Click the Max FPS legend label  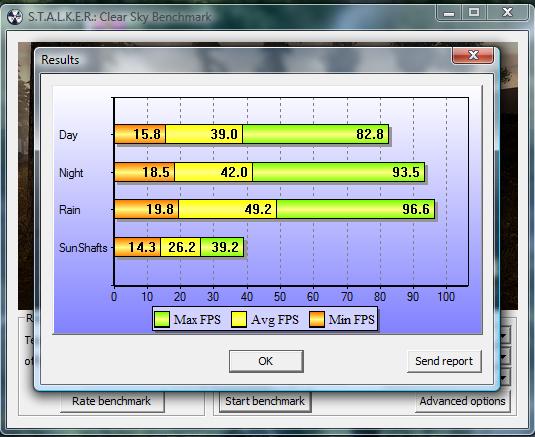coord(197,320)
